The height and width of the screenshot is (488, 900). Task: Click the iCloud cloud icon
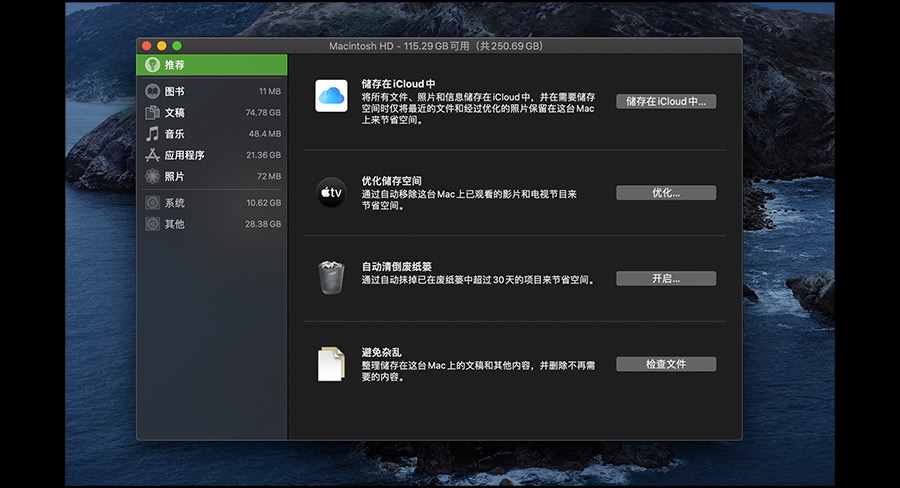coord(331,96)
